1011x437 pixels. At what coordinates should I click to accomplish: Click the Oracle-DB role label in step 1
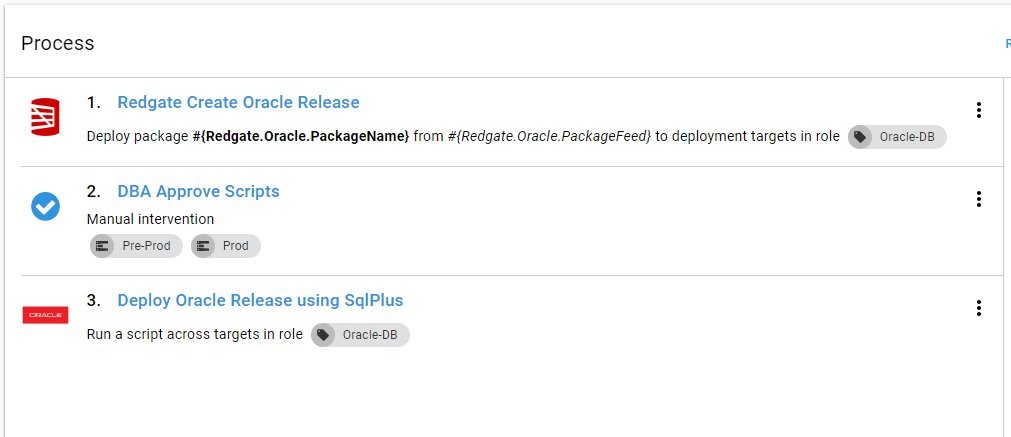tap(907, 137)
